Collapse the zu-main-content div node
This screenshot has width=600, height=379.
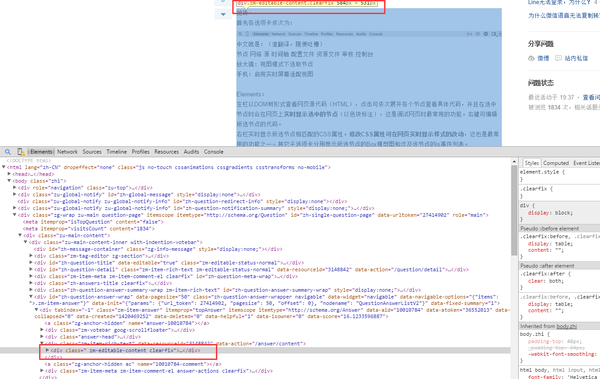20,235
